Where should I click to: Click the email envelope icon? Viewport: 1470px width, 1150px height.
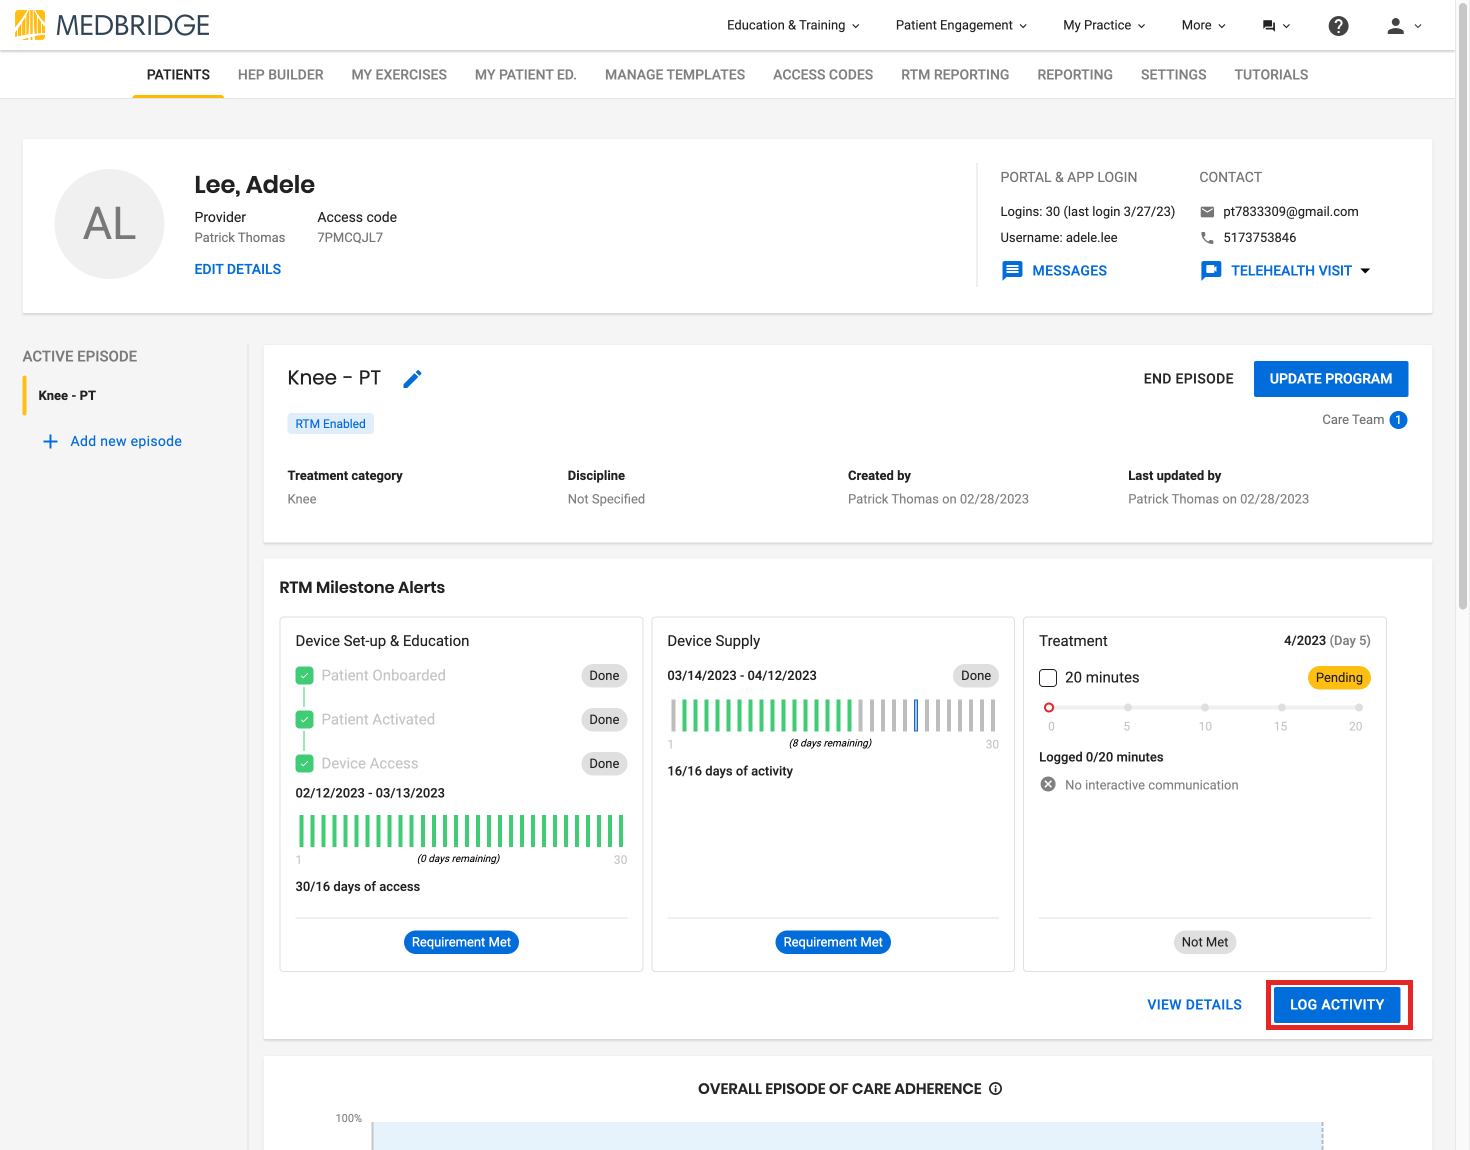1207,212
